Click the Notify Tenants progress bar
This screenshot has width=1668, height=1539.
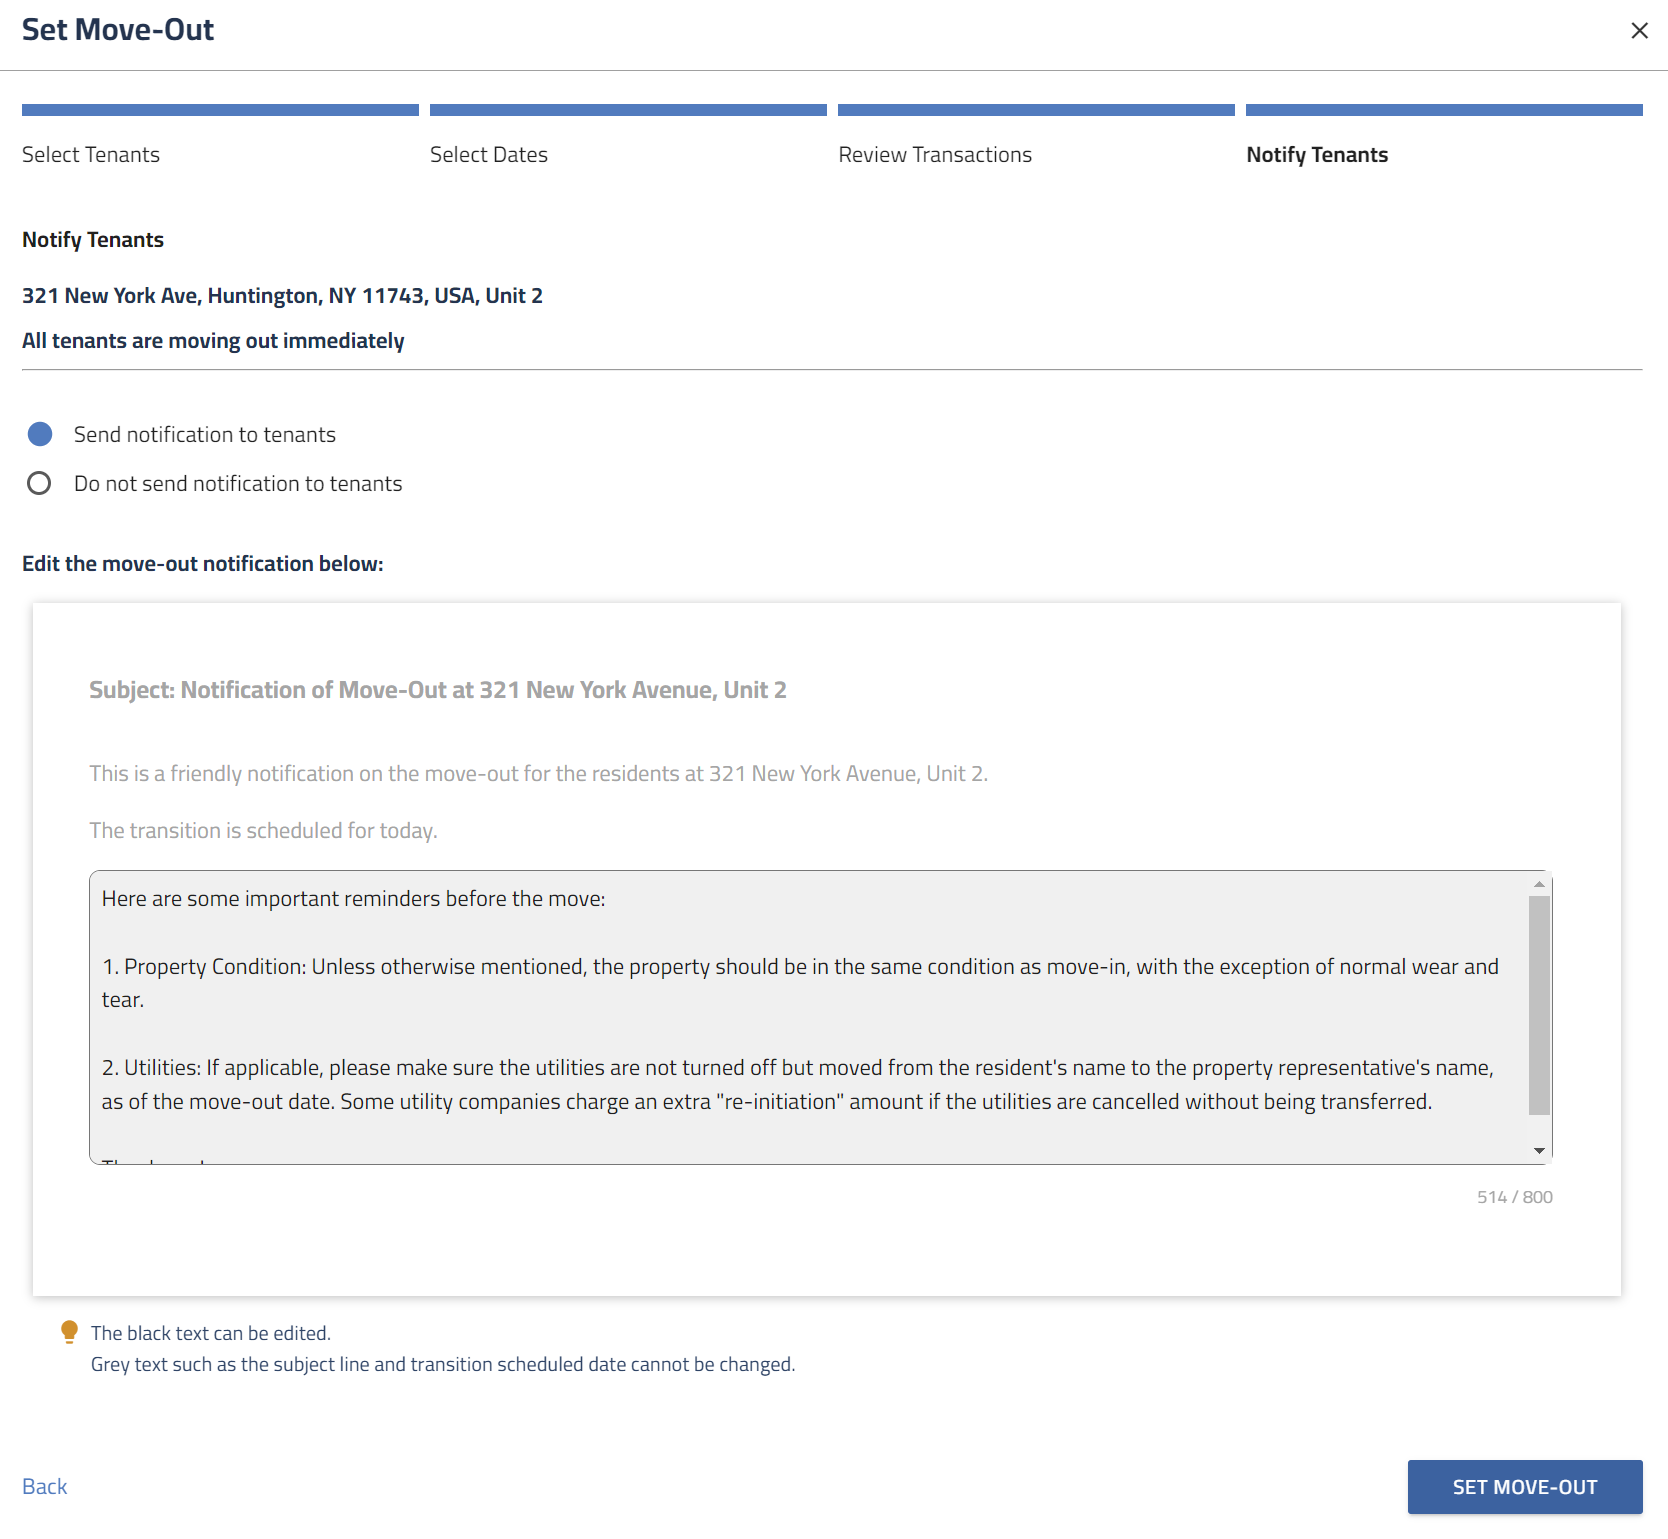point(1444,110)
